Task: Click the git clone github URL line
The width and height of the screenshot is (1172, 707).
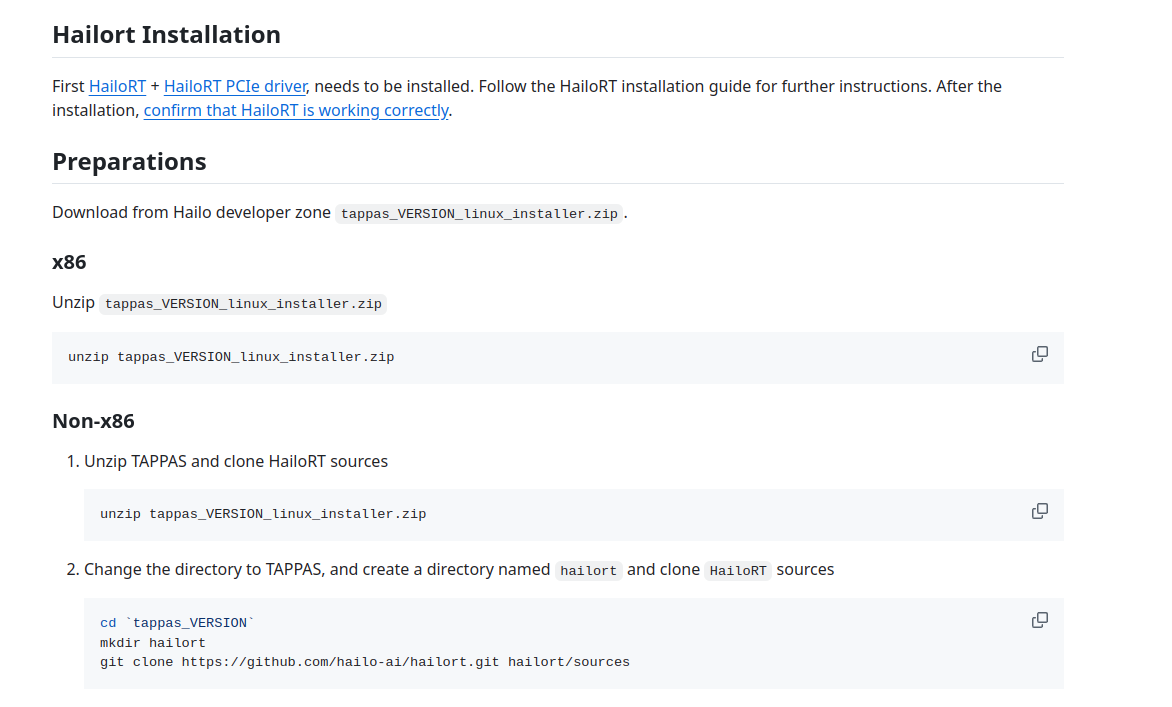Action: pyautogui.click(x=364, y=662)
